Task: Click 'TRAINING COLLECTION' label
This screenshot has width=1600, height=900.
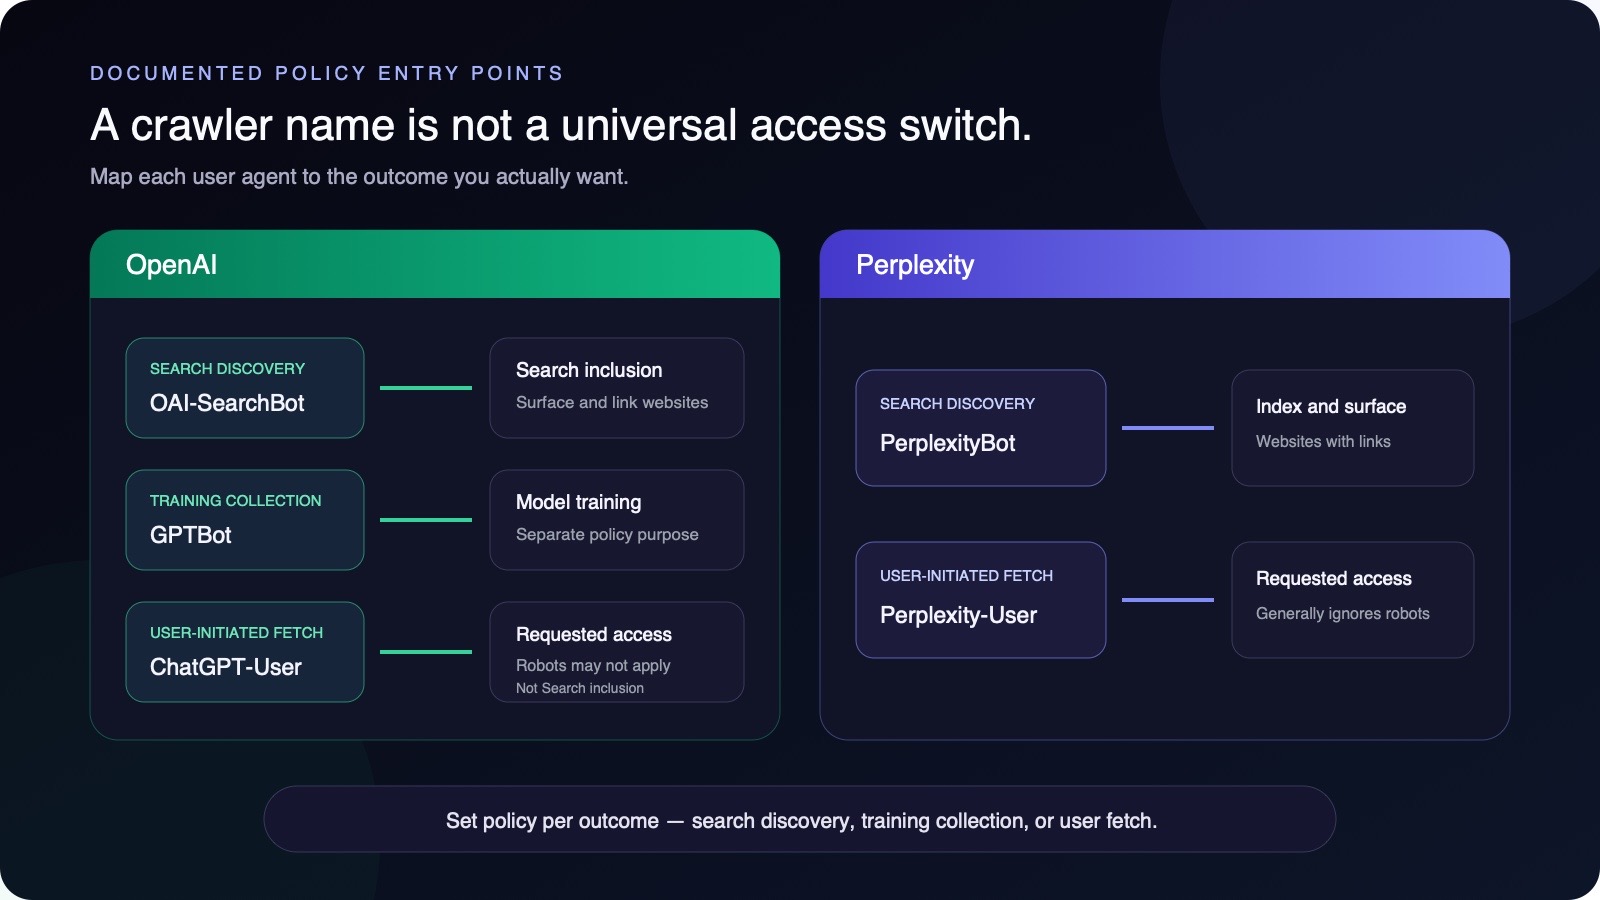Action: pyautogui.click(x=236, y=500)
